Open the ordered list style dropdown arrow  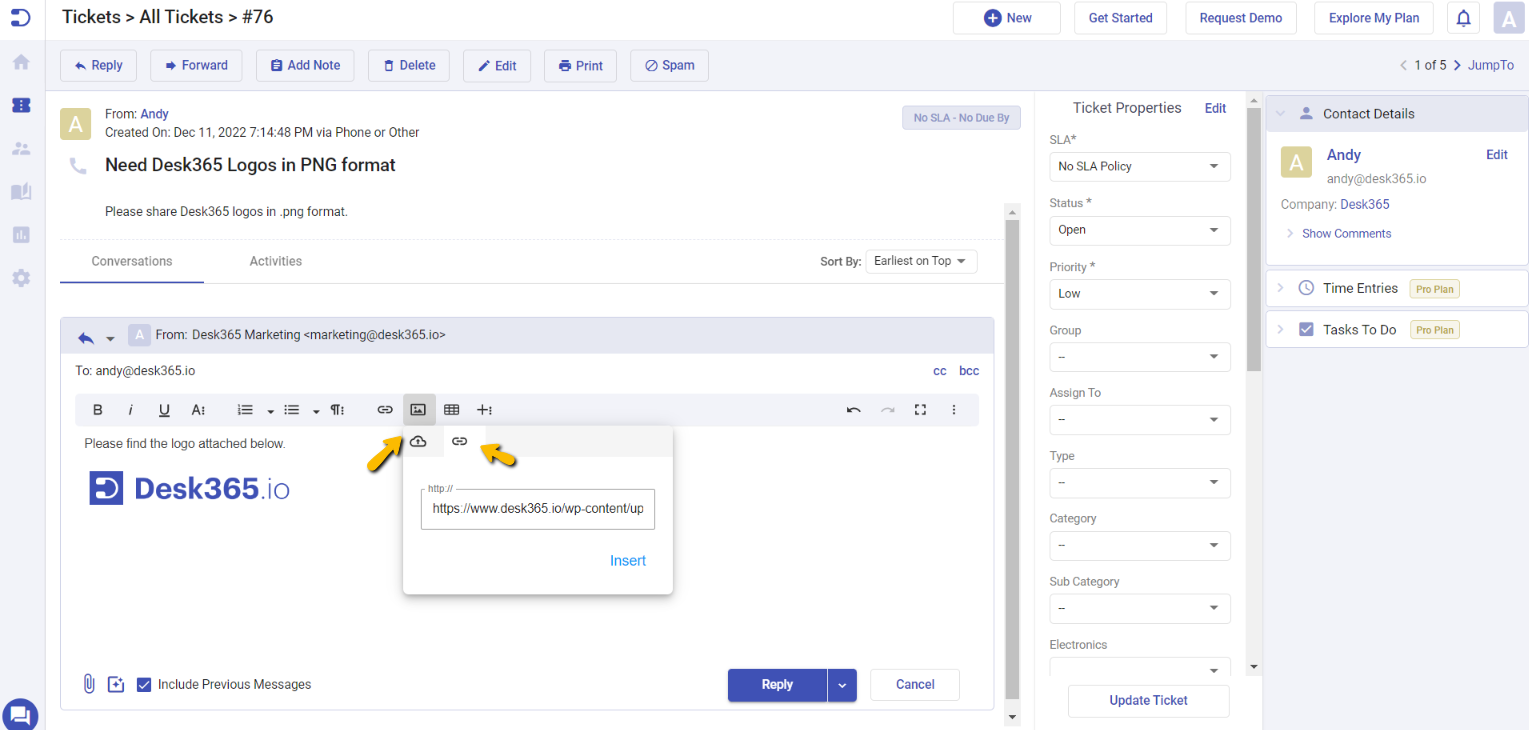270,411
